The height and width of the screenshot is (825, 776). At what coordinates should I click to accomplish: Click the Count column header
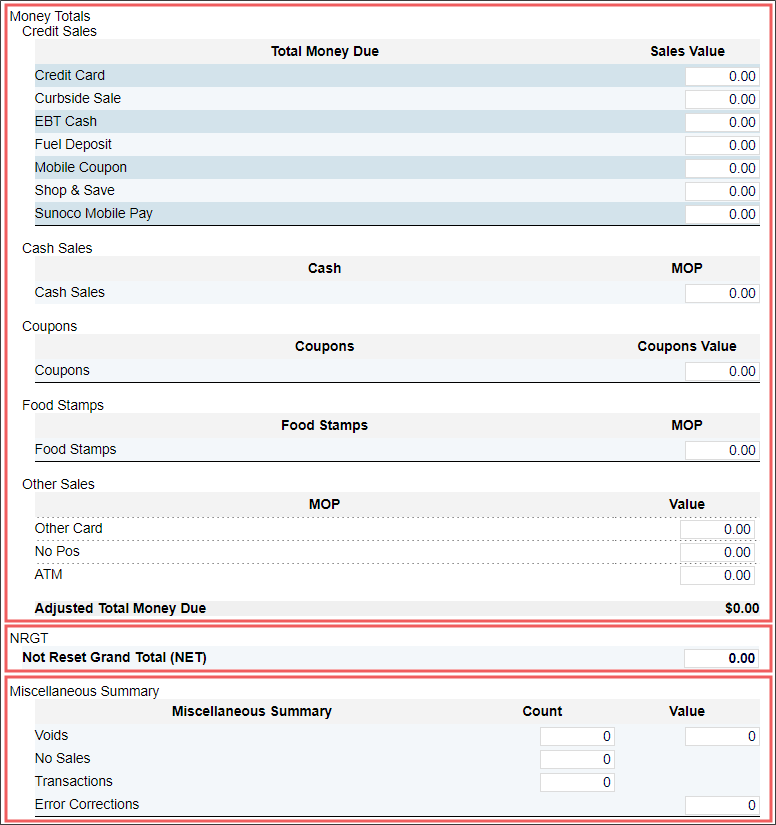(x=542, y=712)
